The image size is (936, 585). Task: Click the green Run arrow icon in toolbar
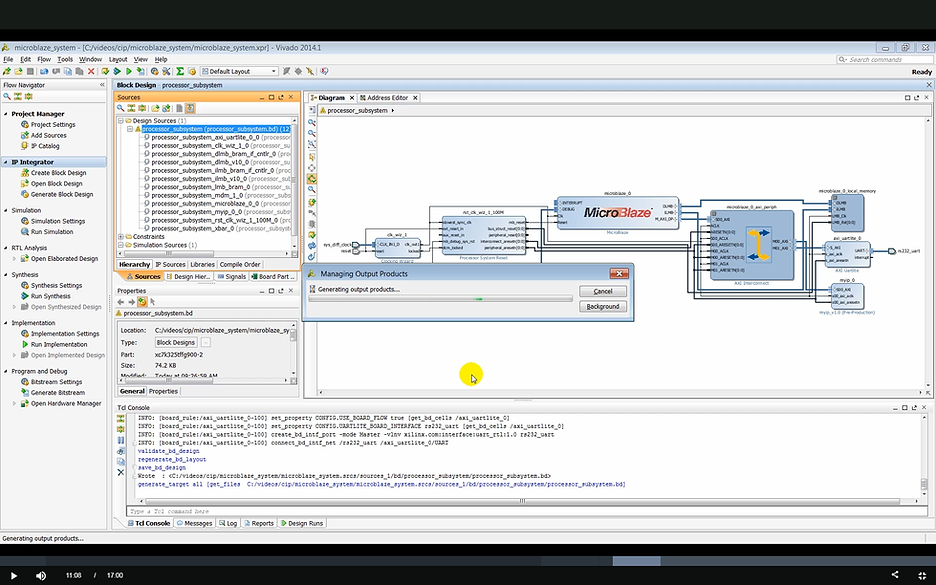coord(127,71)
